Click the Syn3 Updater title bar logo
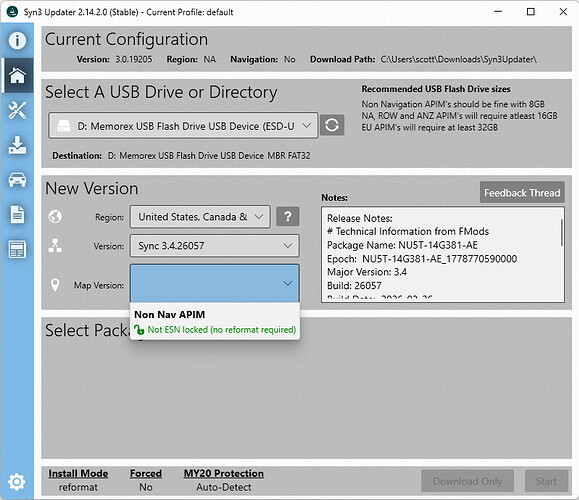The width and height of the screenshot is (579, 500). pyautogui.click(x=12, y=12)
